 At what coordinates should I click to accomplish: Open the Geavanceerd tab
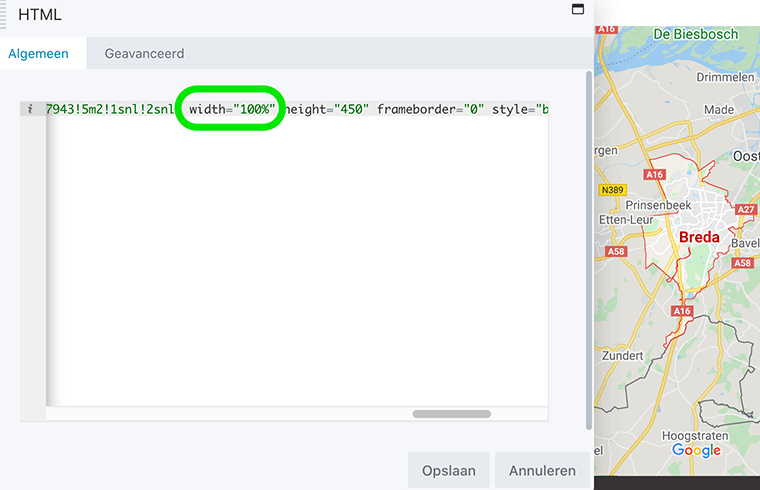(144, 53)
